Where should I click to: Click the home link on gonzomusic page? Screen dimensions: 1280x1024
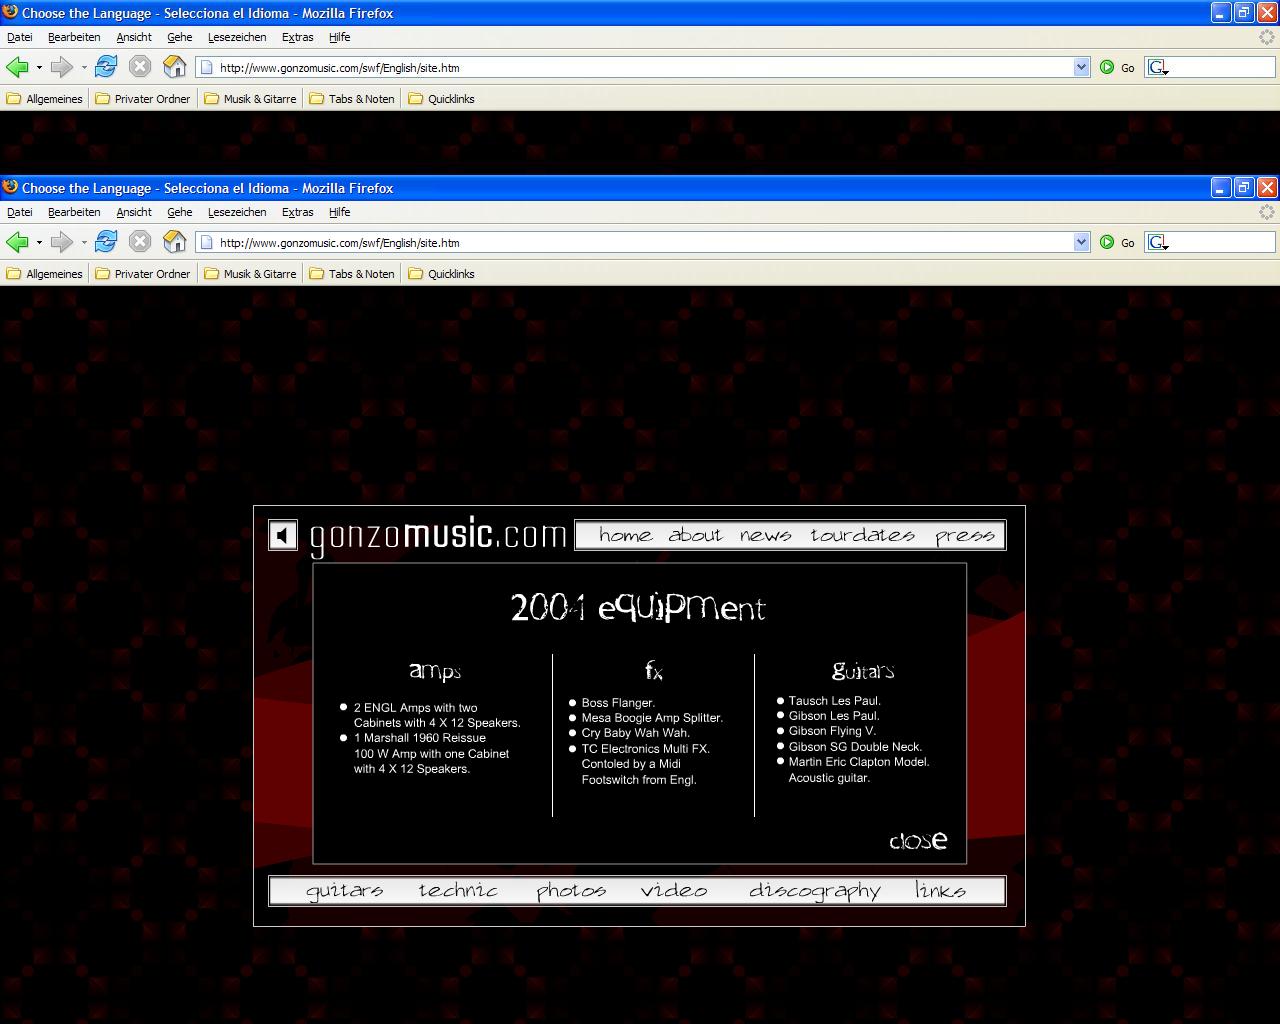625,535
